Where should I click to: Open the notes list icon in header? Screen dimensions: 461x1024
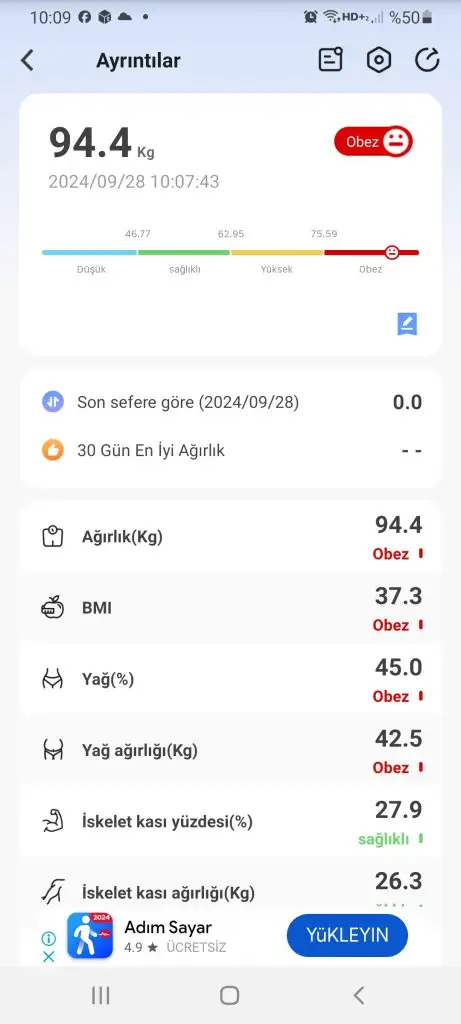330,59
